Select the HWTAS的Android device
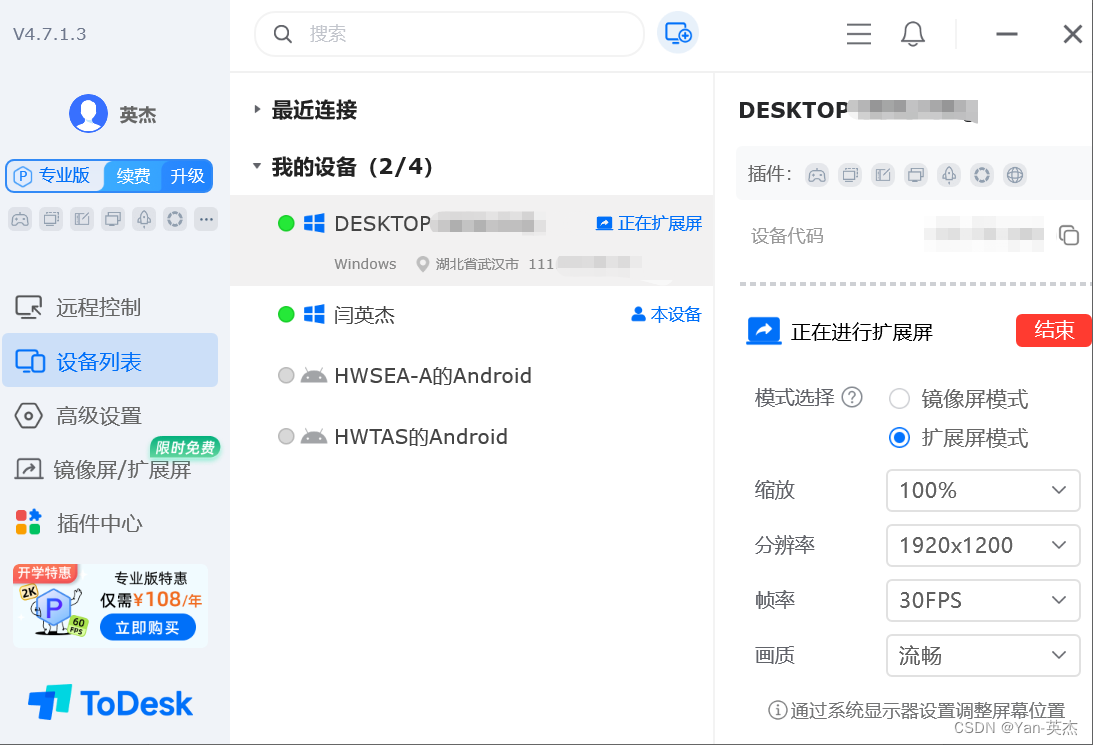1093x745 pixels. 472,437
